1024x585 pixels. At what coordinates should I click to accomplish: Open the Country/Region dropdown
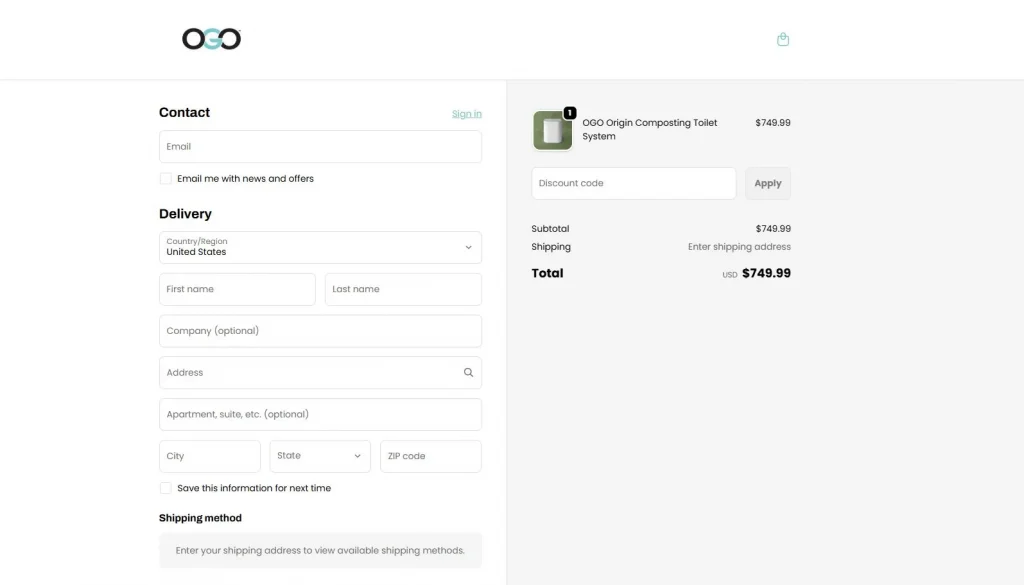pyautogui.click(x=320, y=247)
